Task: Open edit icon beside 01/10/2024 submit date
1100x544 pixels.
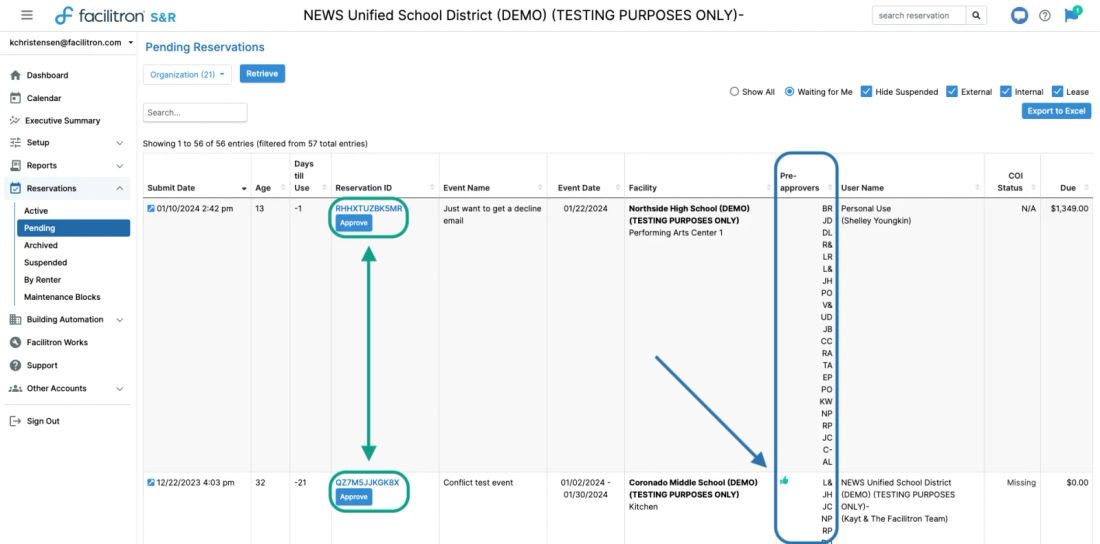Action: (151, 208)
